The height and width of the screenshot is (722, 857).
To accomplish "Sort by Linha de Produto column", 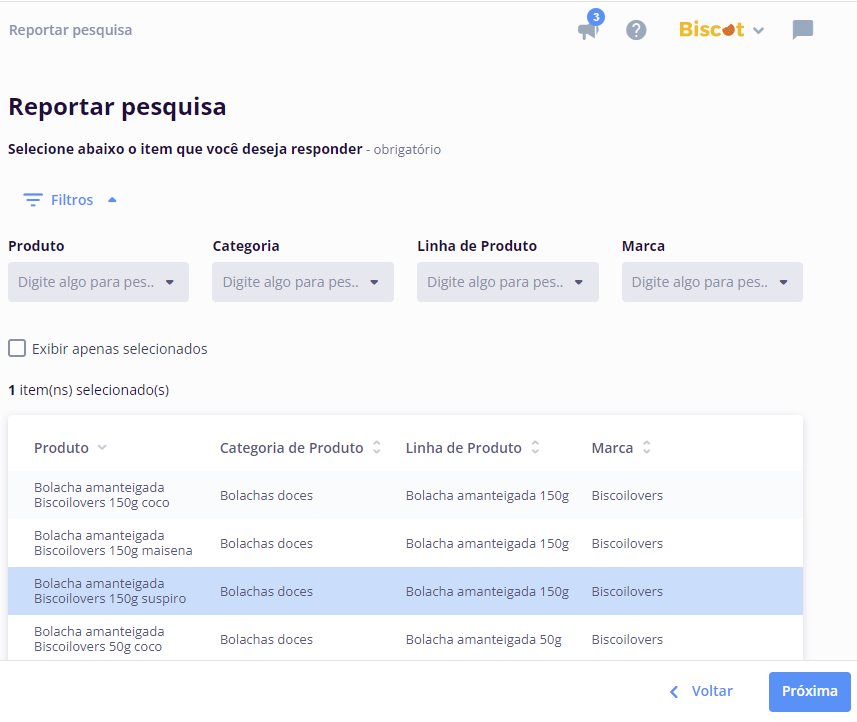I will pyautogui.click(x=473, y=448).
